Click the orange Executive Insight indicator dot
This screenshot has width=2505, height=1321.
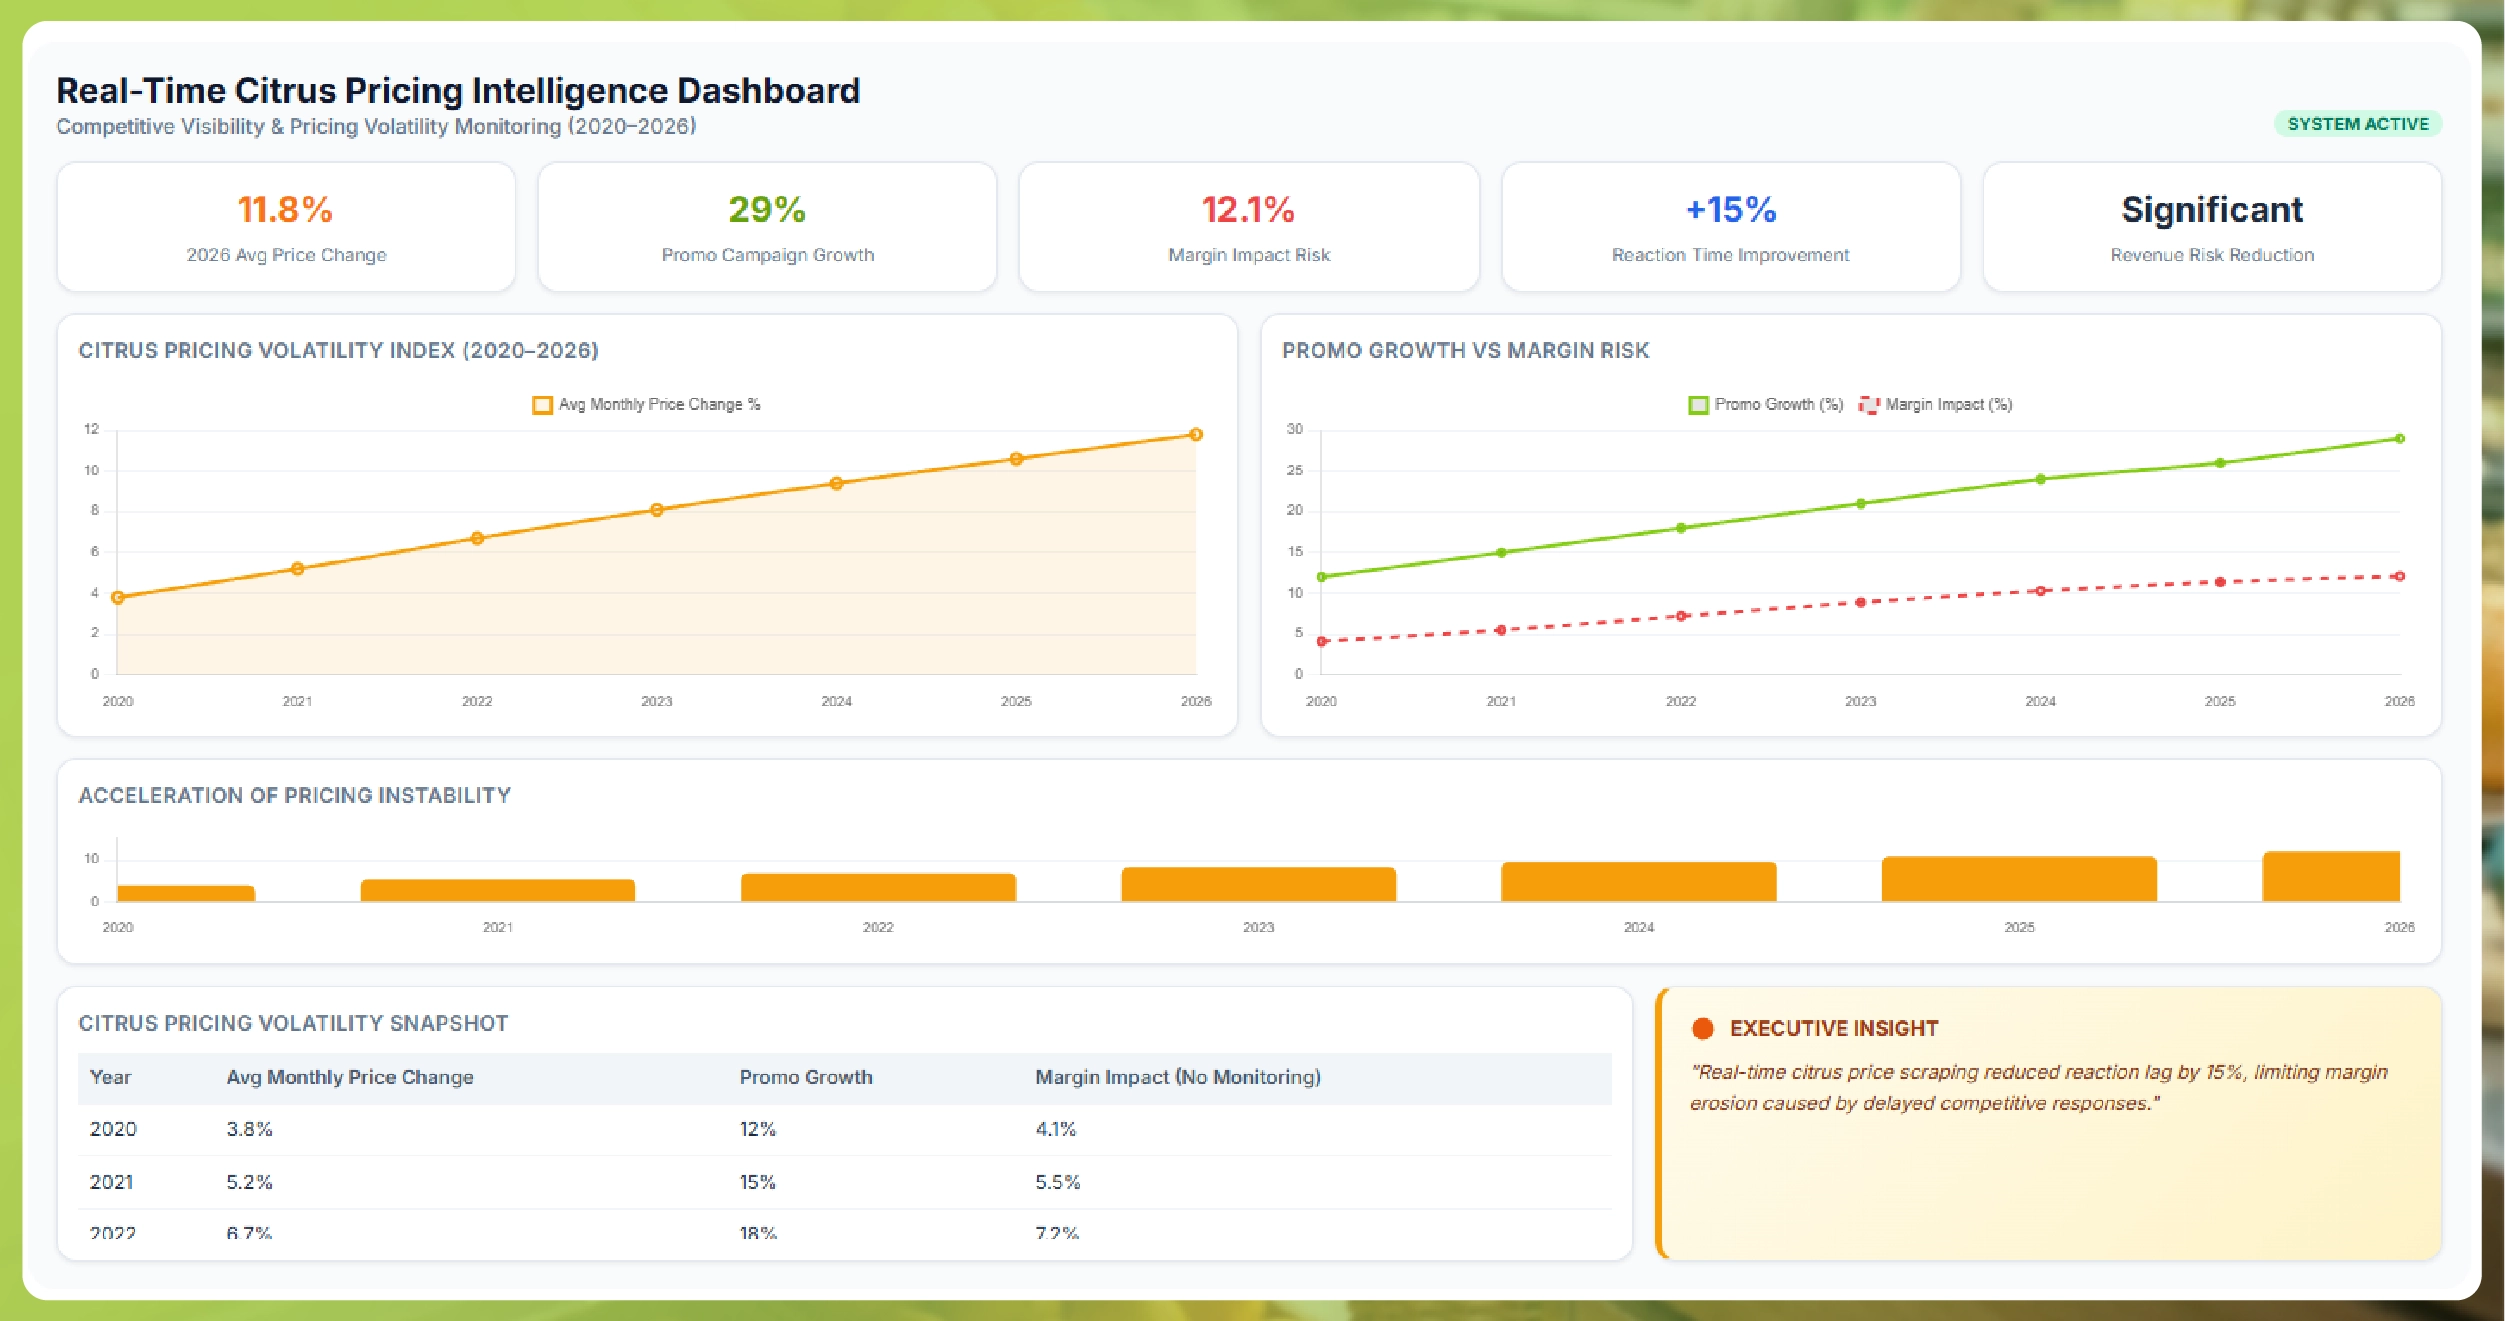click(1702, 1028)
